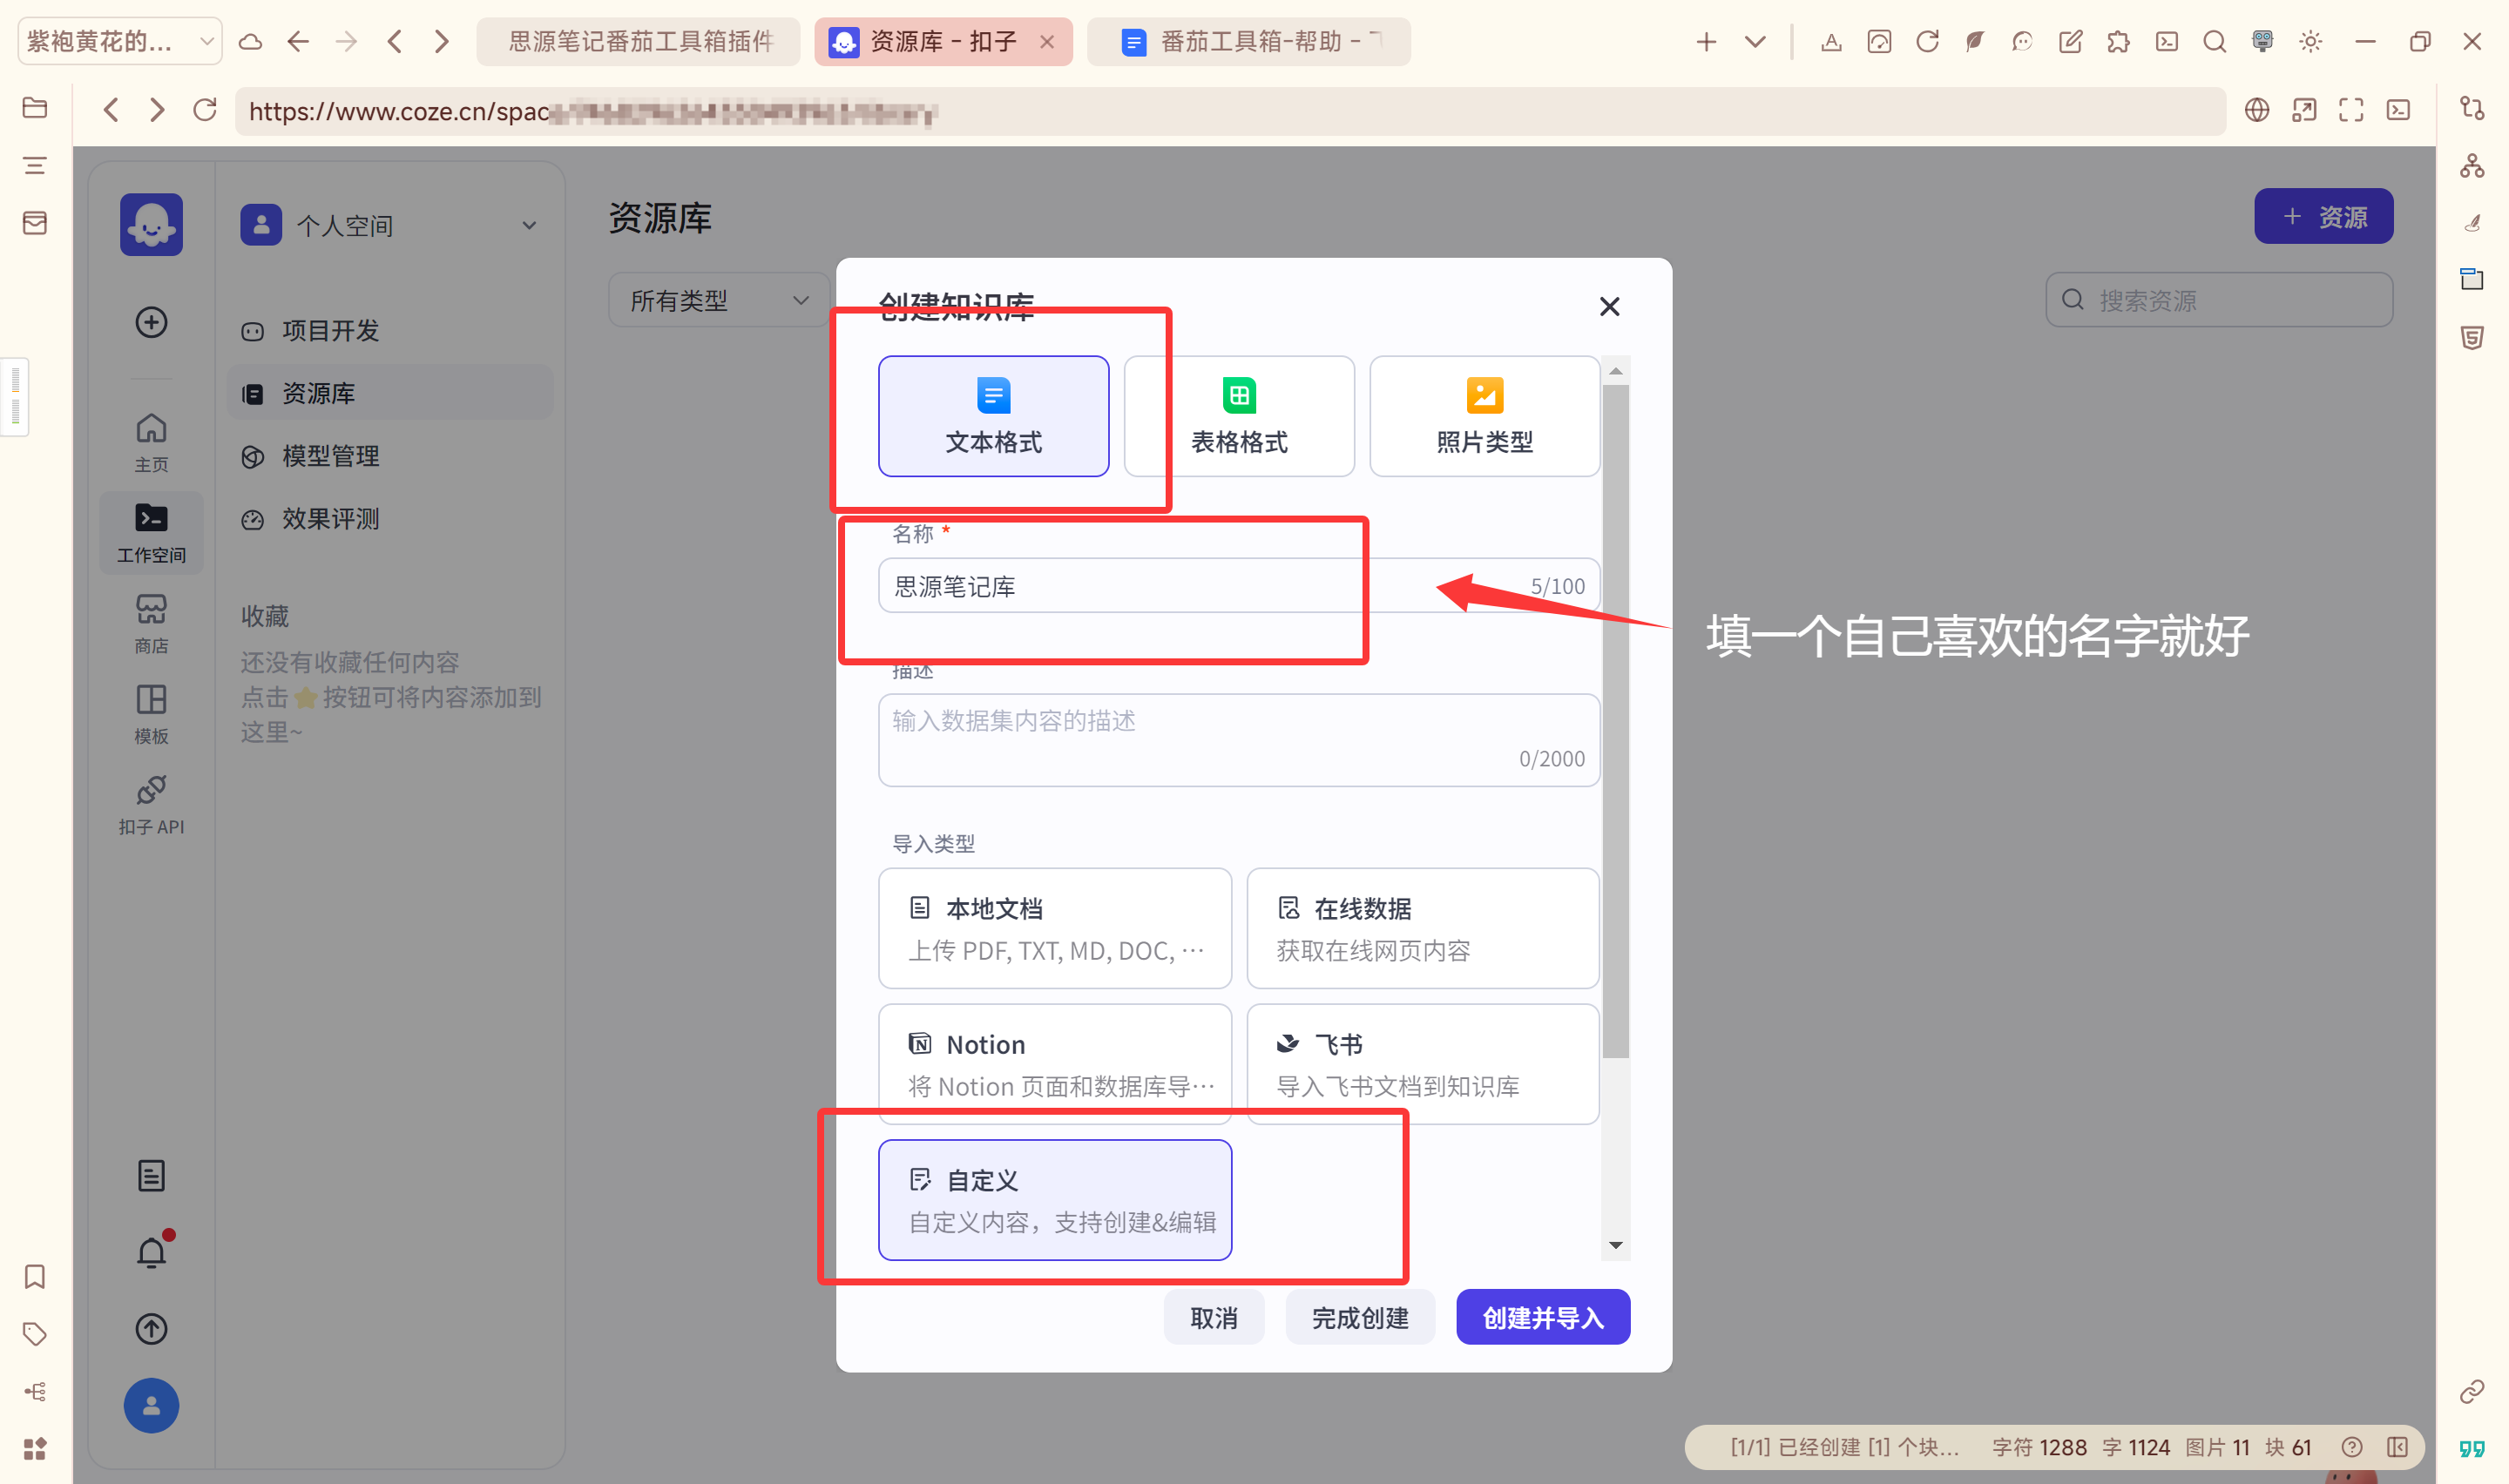Reload the page with browser refresh icon
Screen dimensions: 2509x1484
(205, 110)
